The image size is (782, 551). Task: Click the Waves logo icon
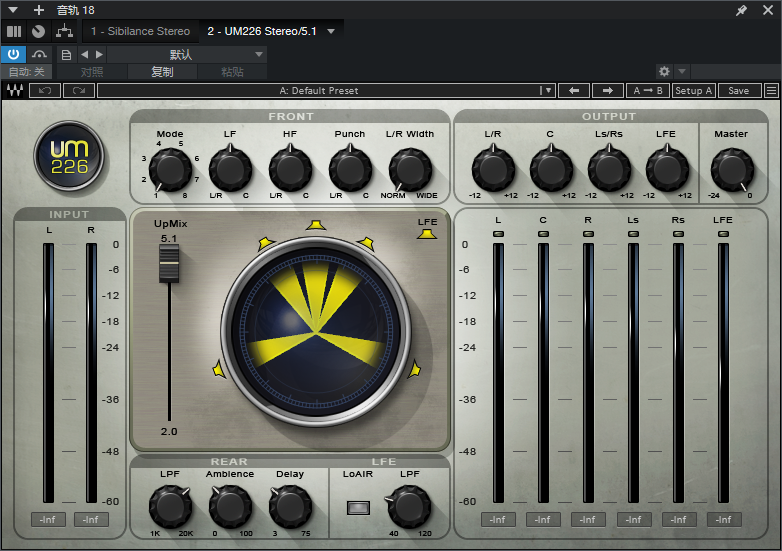coord(15,90)
